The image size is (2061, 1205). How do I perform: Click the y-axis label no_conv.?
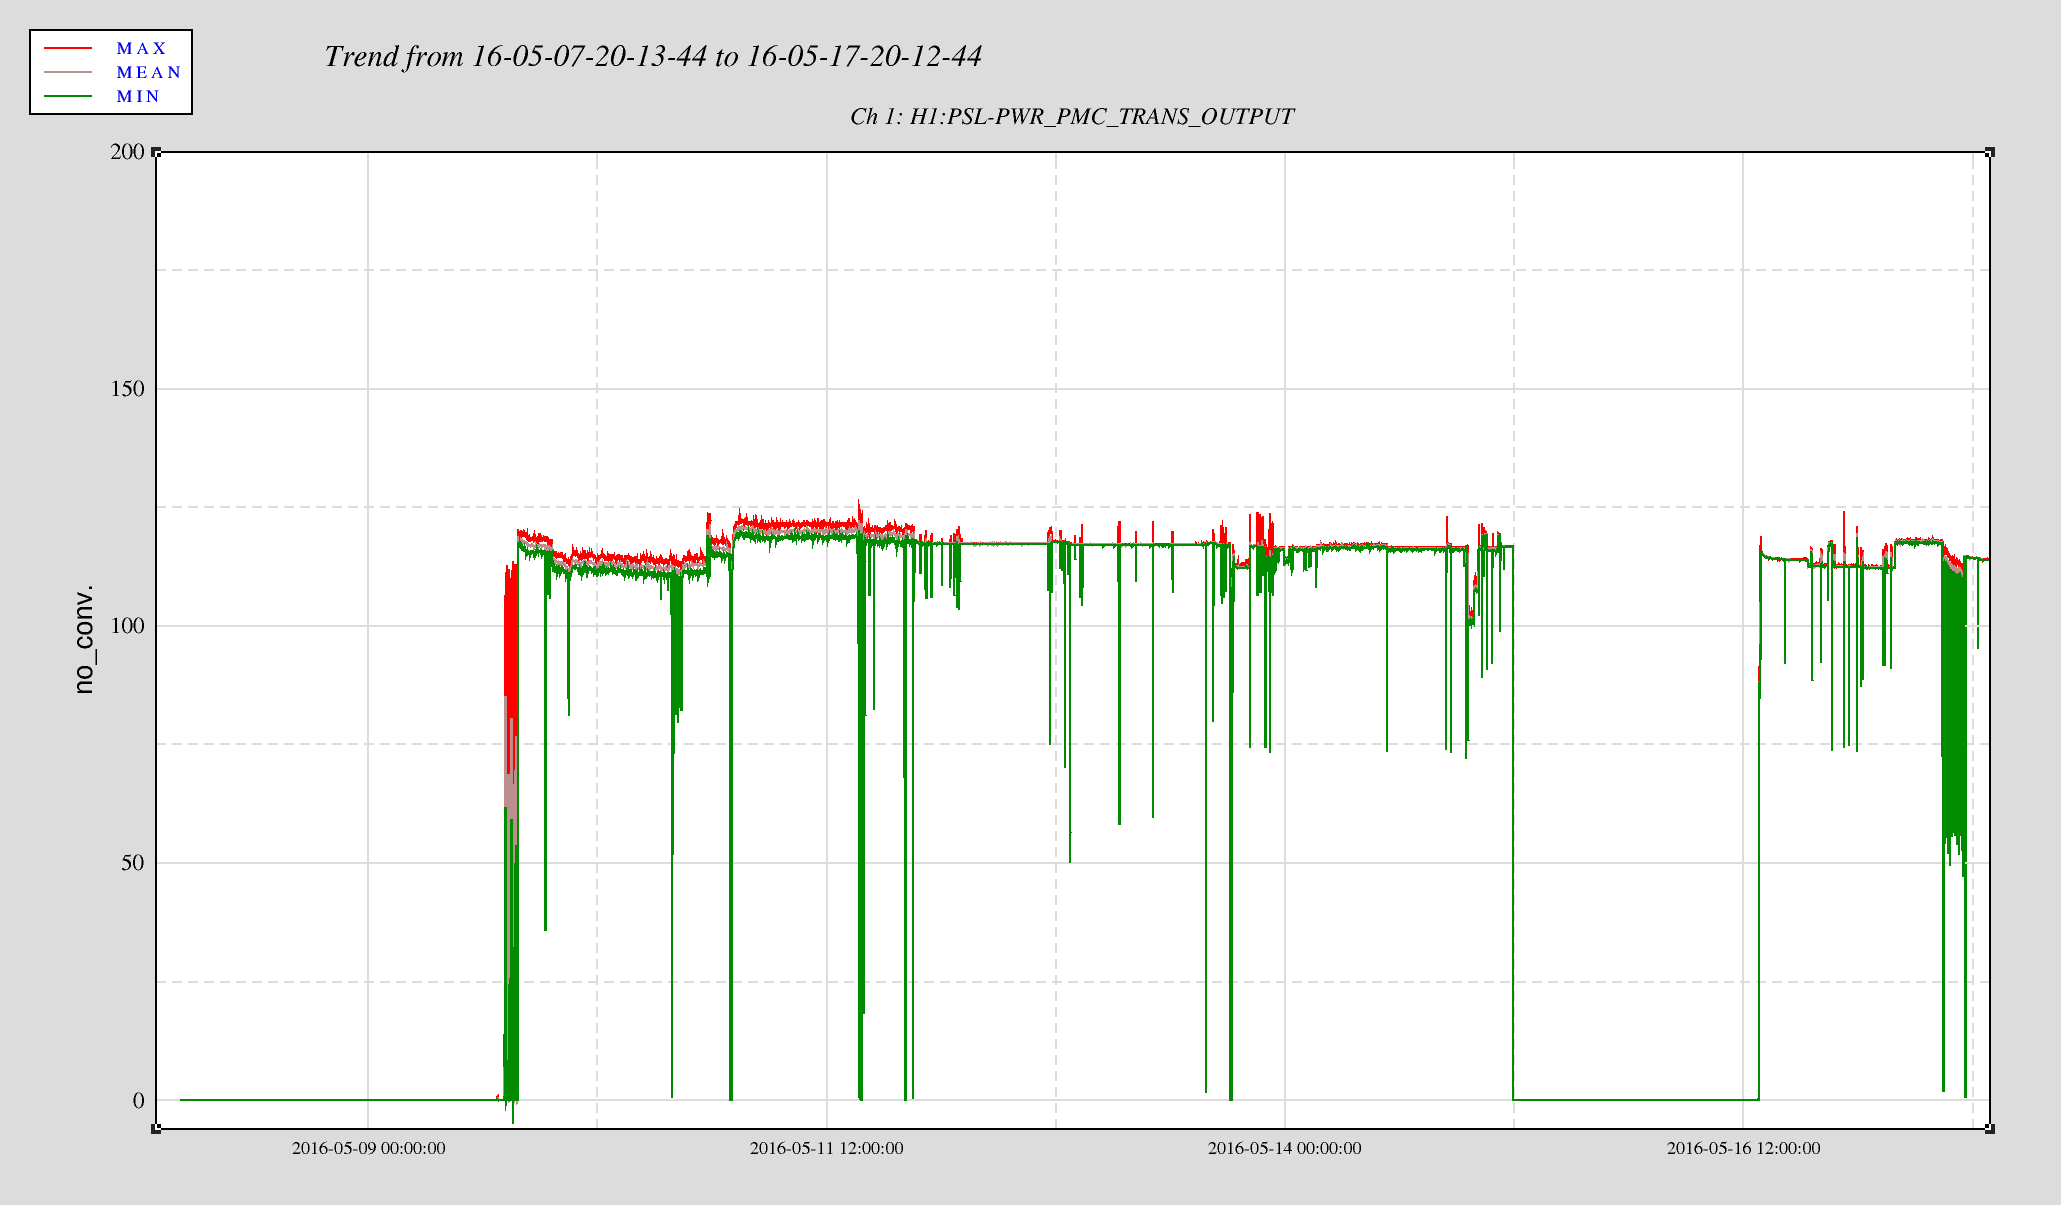(x=85, y=639)
